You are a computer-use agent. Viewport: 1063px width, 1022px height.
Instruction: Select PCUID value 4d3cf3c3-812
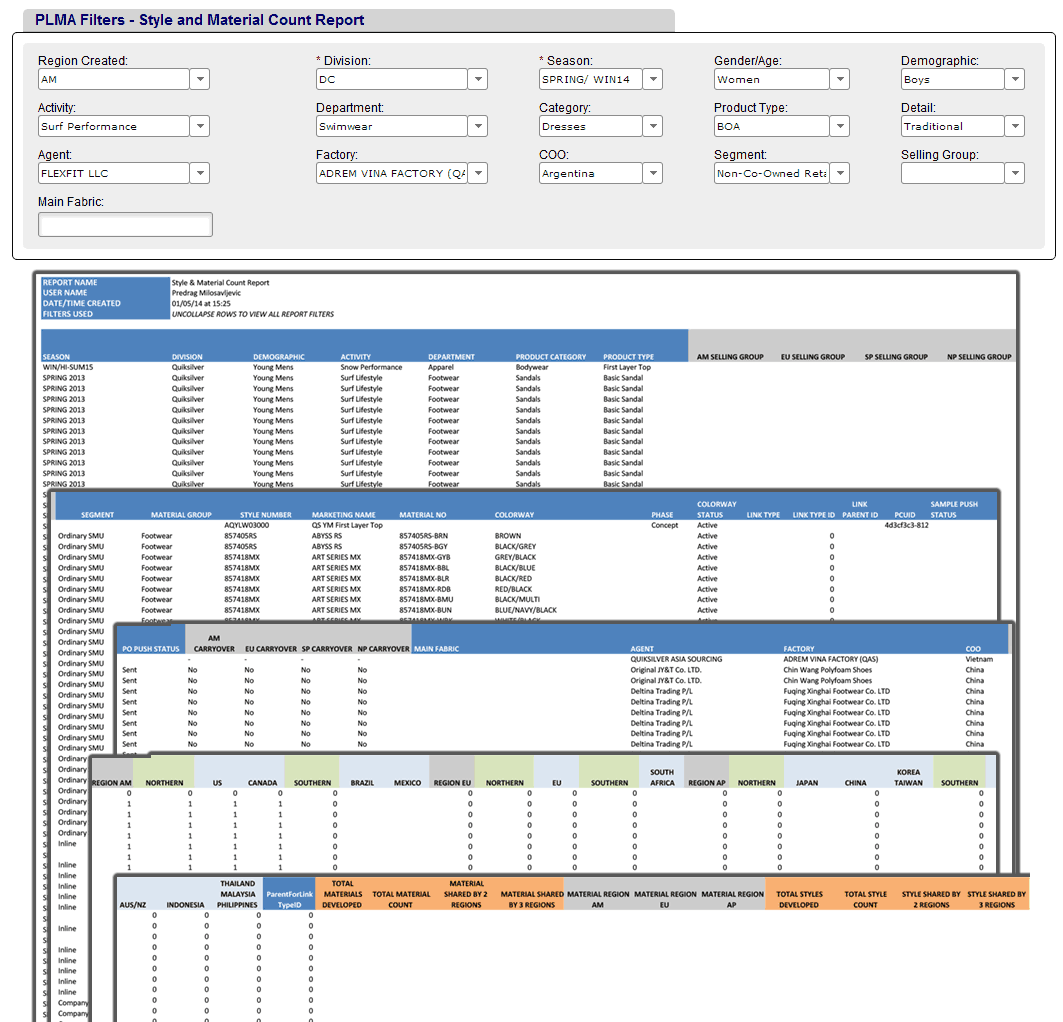(x=906, y=525)
